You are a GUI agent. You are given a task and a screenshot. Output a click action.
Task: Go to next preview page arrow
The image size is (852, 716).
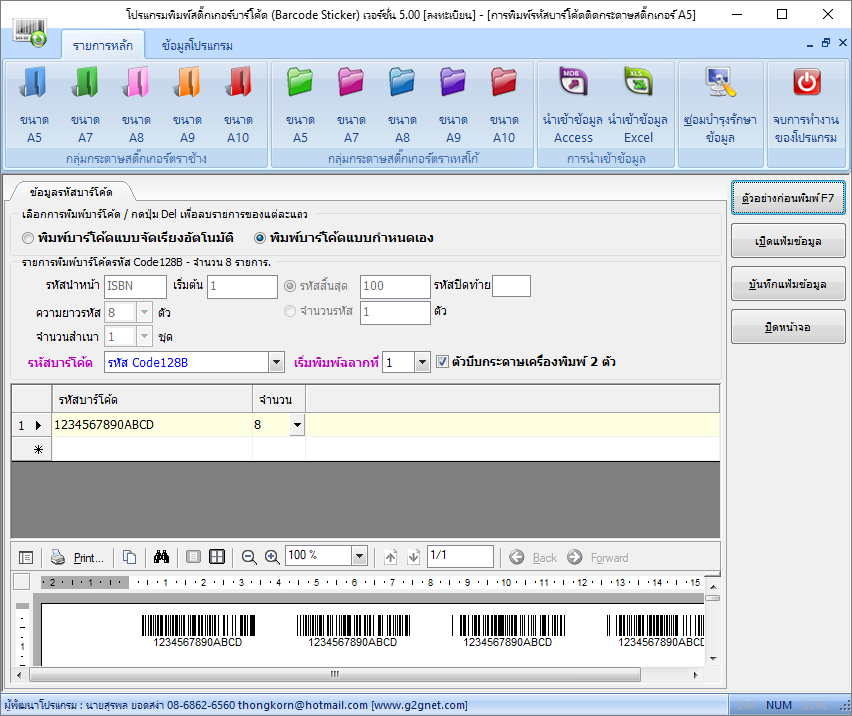tap(414, 557)
